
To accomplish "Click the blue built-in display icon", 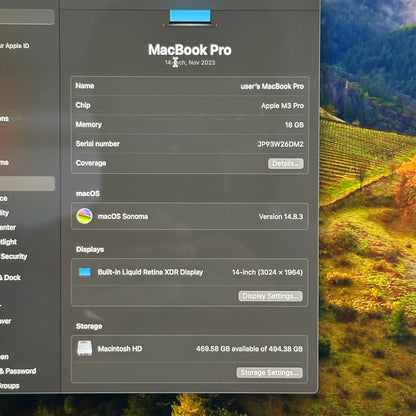I will coord(85,272).
